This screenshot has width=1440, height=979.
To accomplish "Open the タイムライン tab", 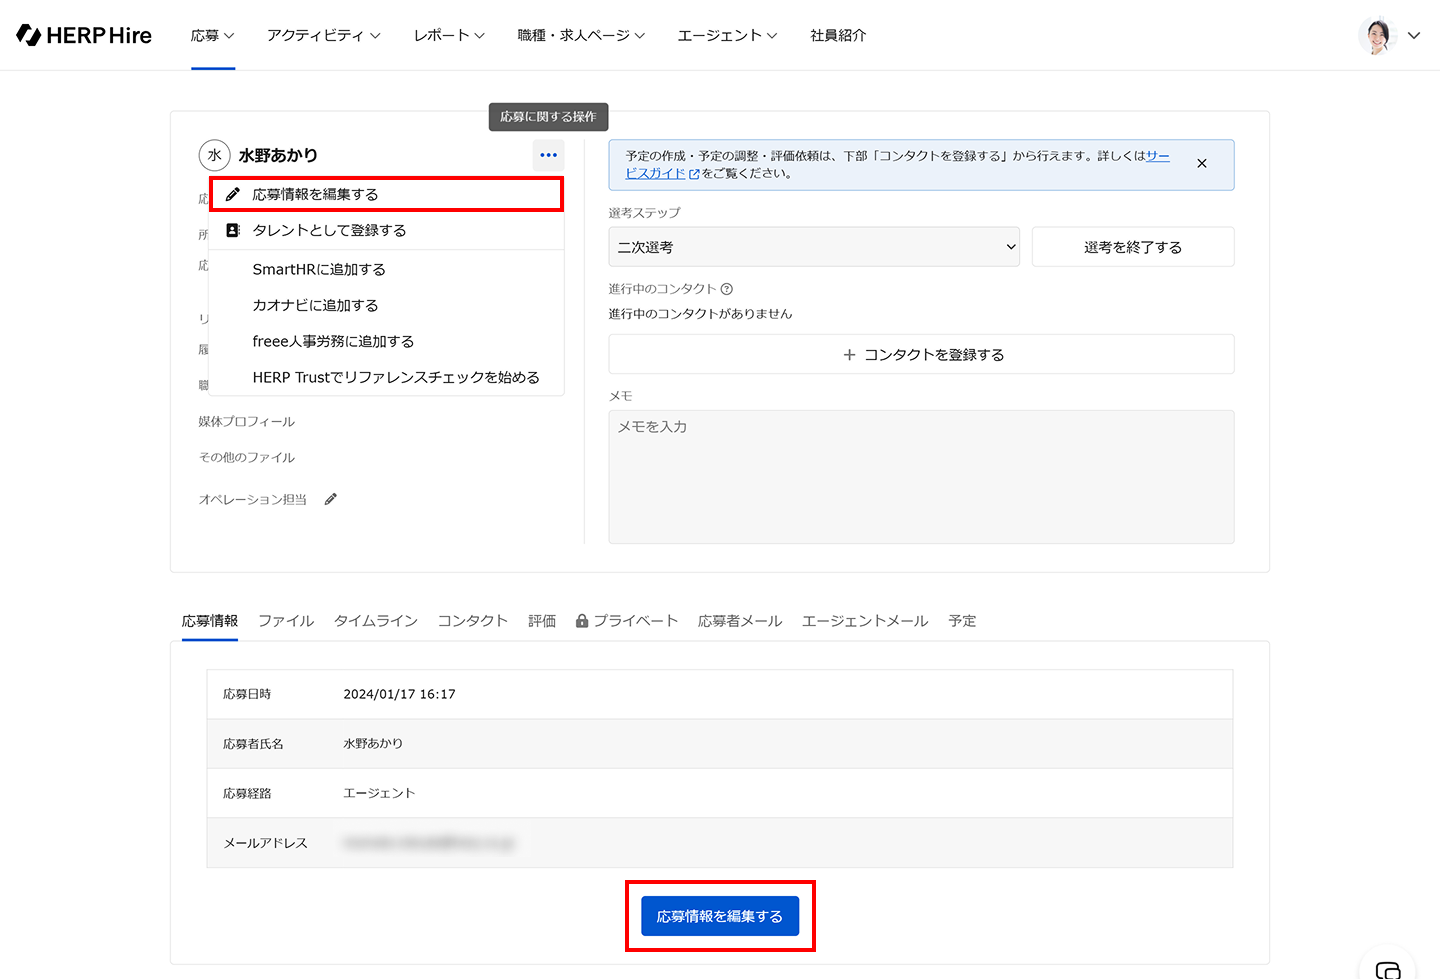I will 376,621.
